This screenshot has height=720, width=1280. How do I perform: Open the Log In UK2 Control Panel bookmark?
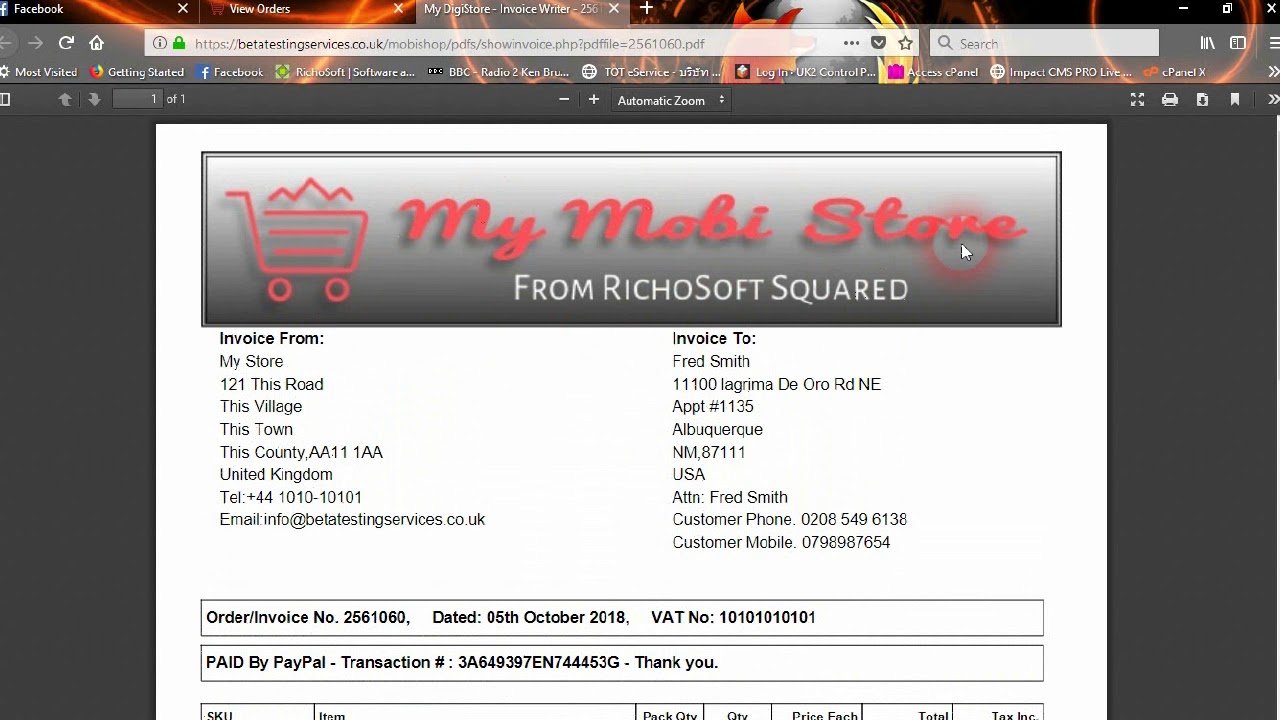point(805,72)
